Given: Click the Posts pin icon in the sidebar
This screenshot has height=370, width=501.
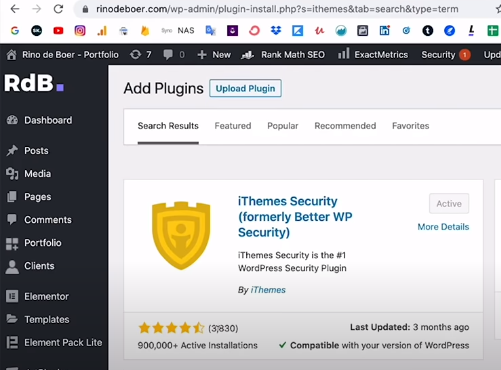Looking at the screenshot, I should tap(12, 150).
